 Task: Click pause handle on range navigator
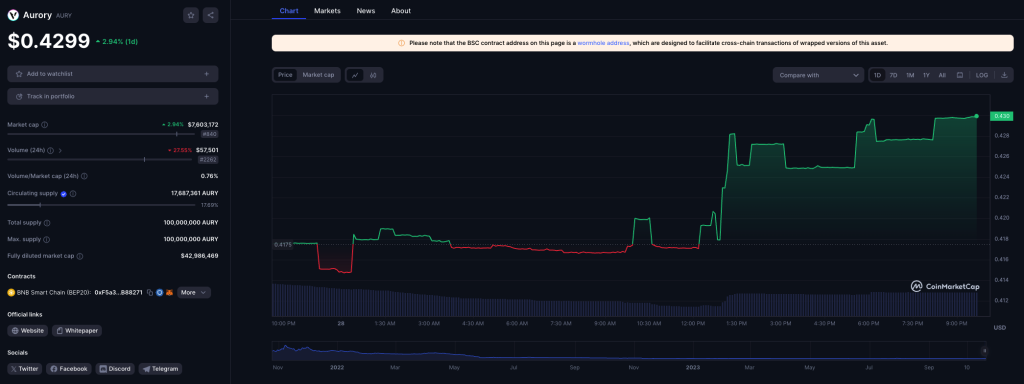(x=985, y=351)
